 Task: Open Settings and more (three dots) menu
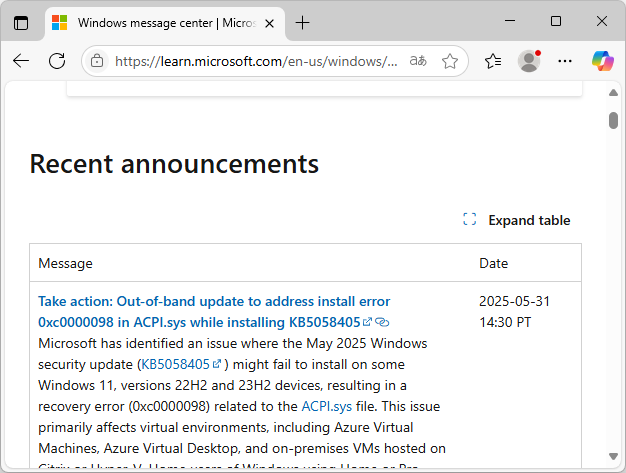tap(565, 61)
